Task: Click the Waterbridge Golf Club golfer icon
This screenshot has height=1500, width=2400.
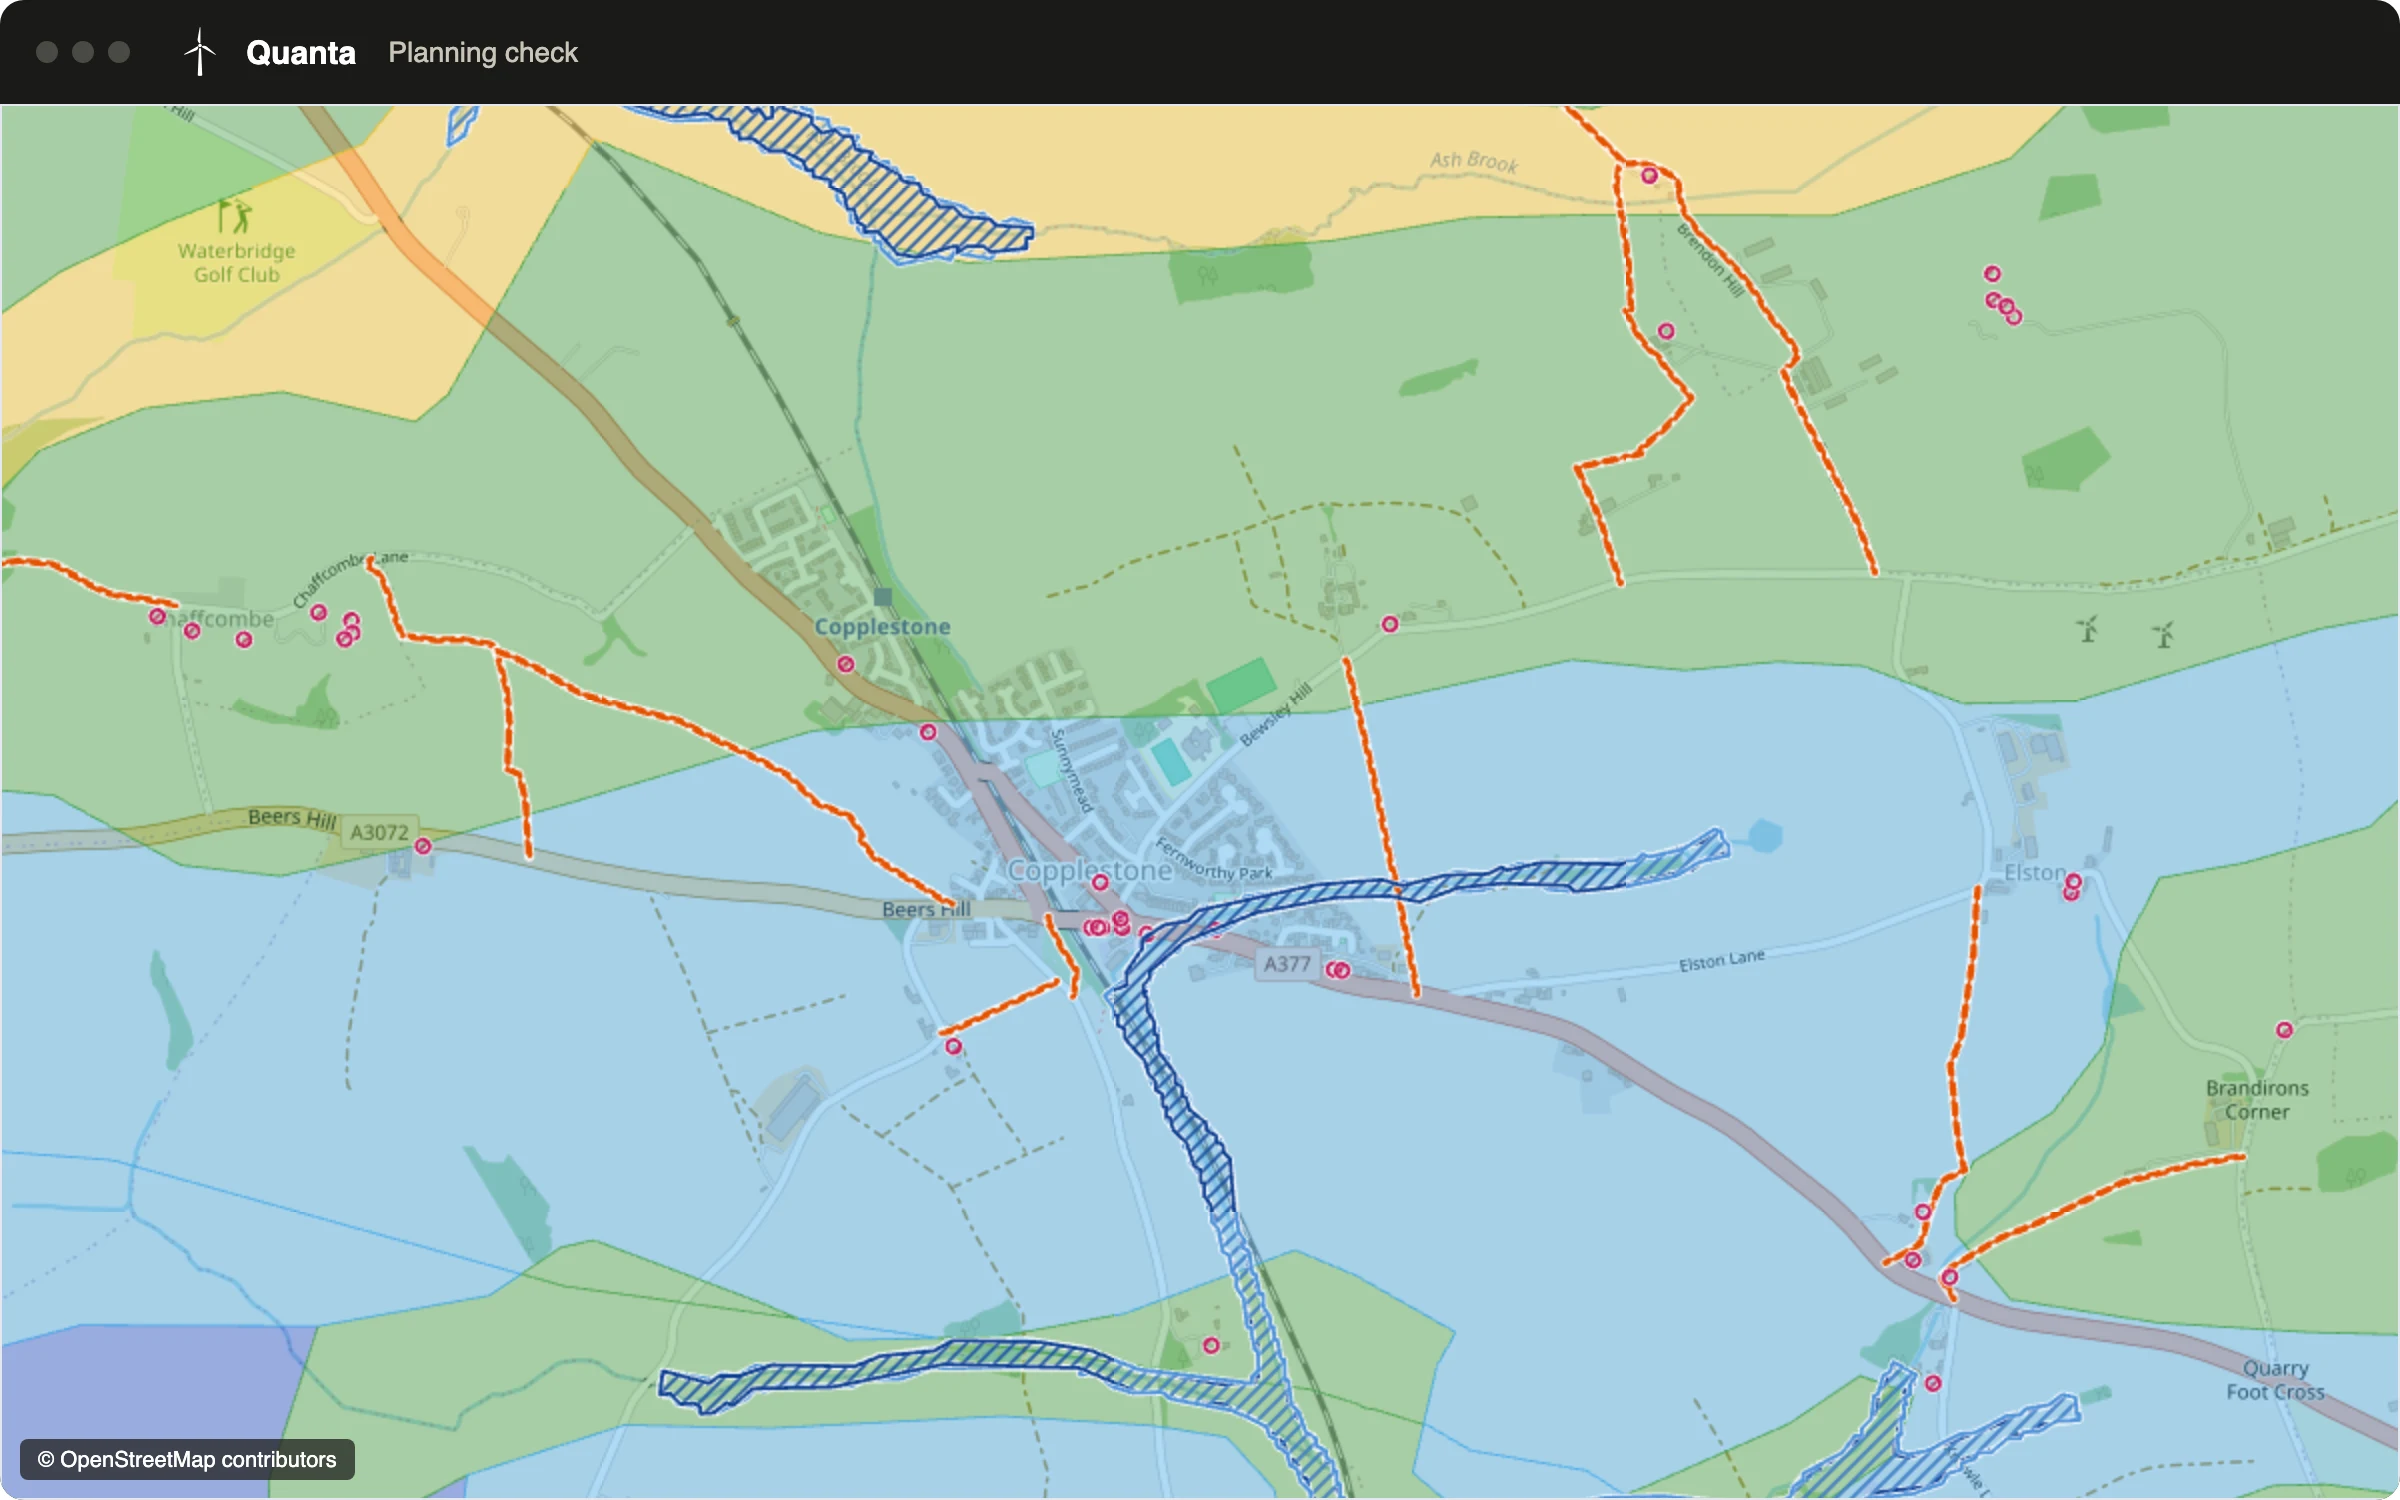Action: click(234, 215)
